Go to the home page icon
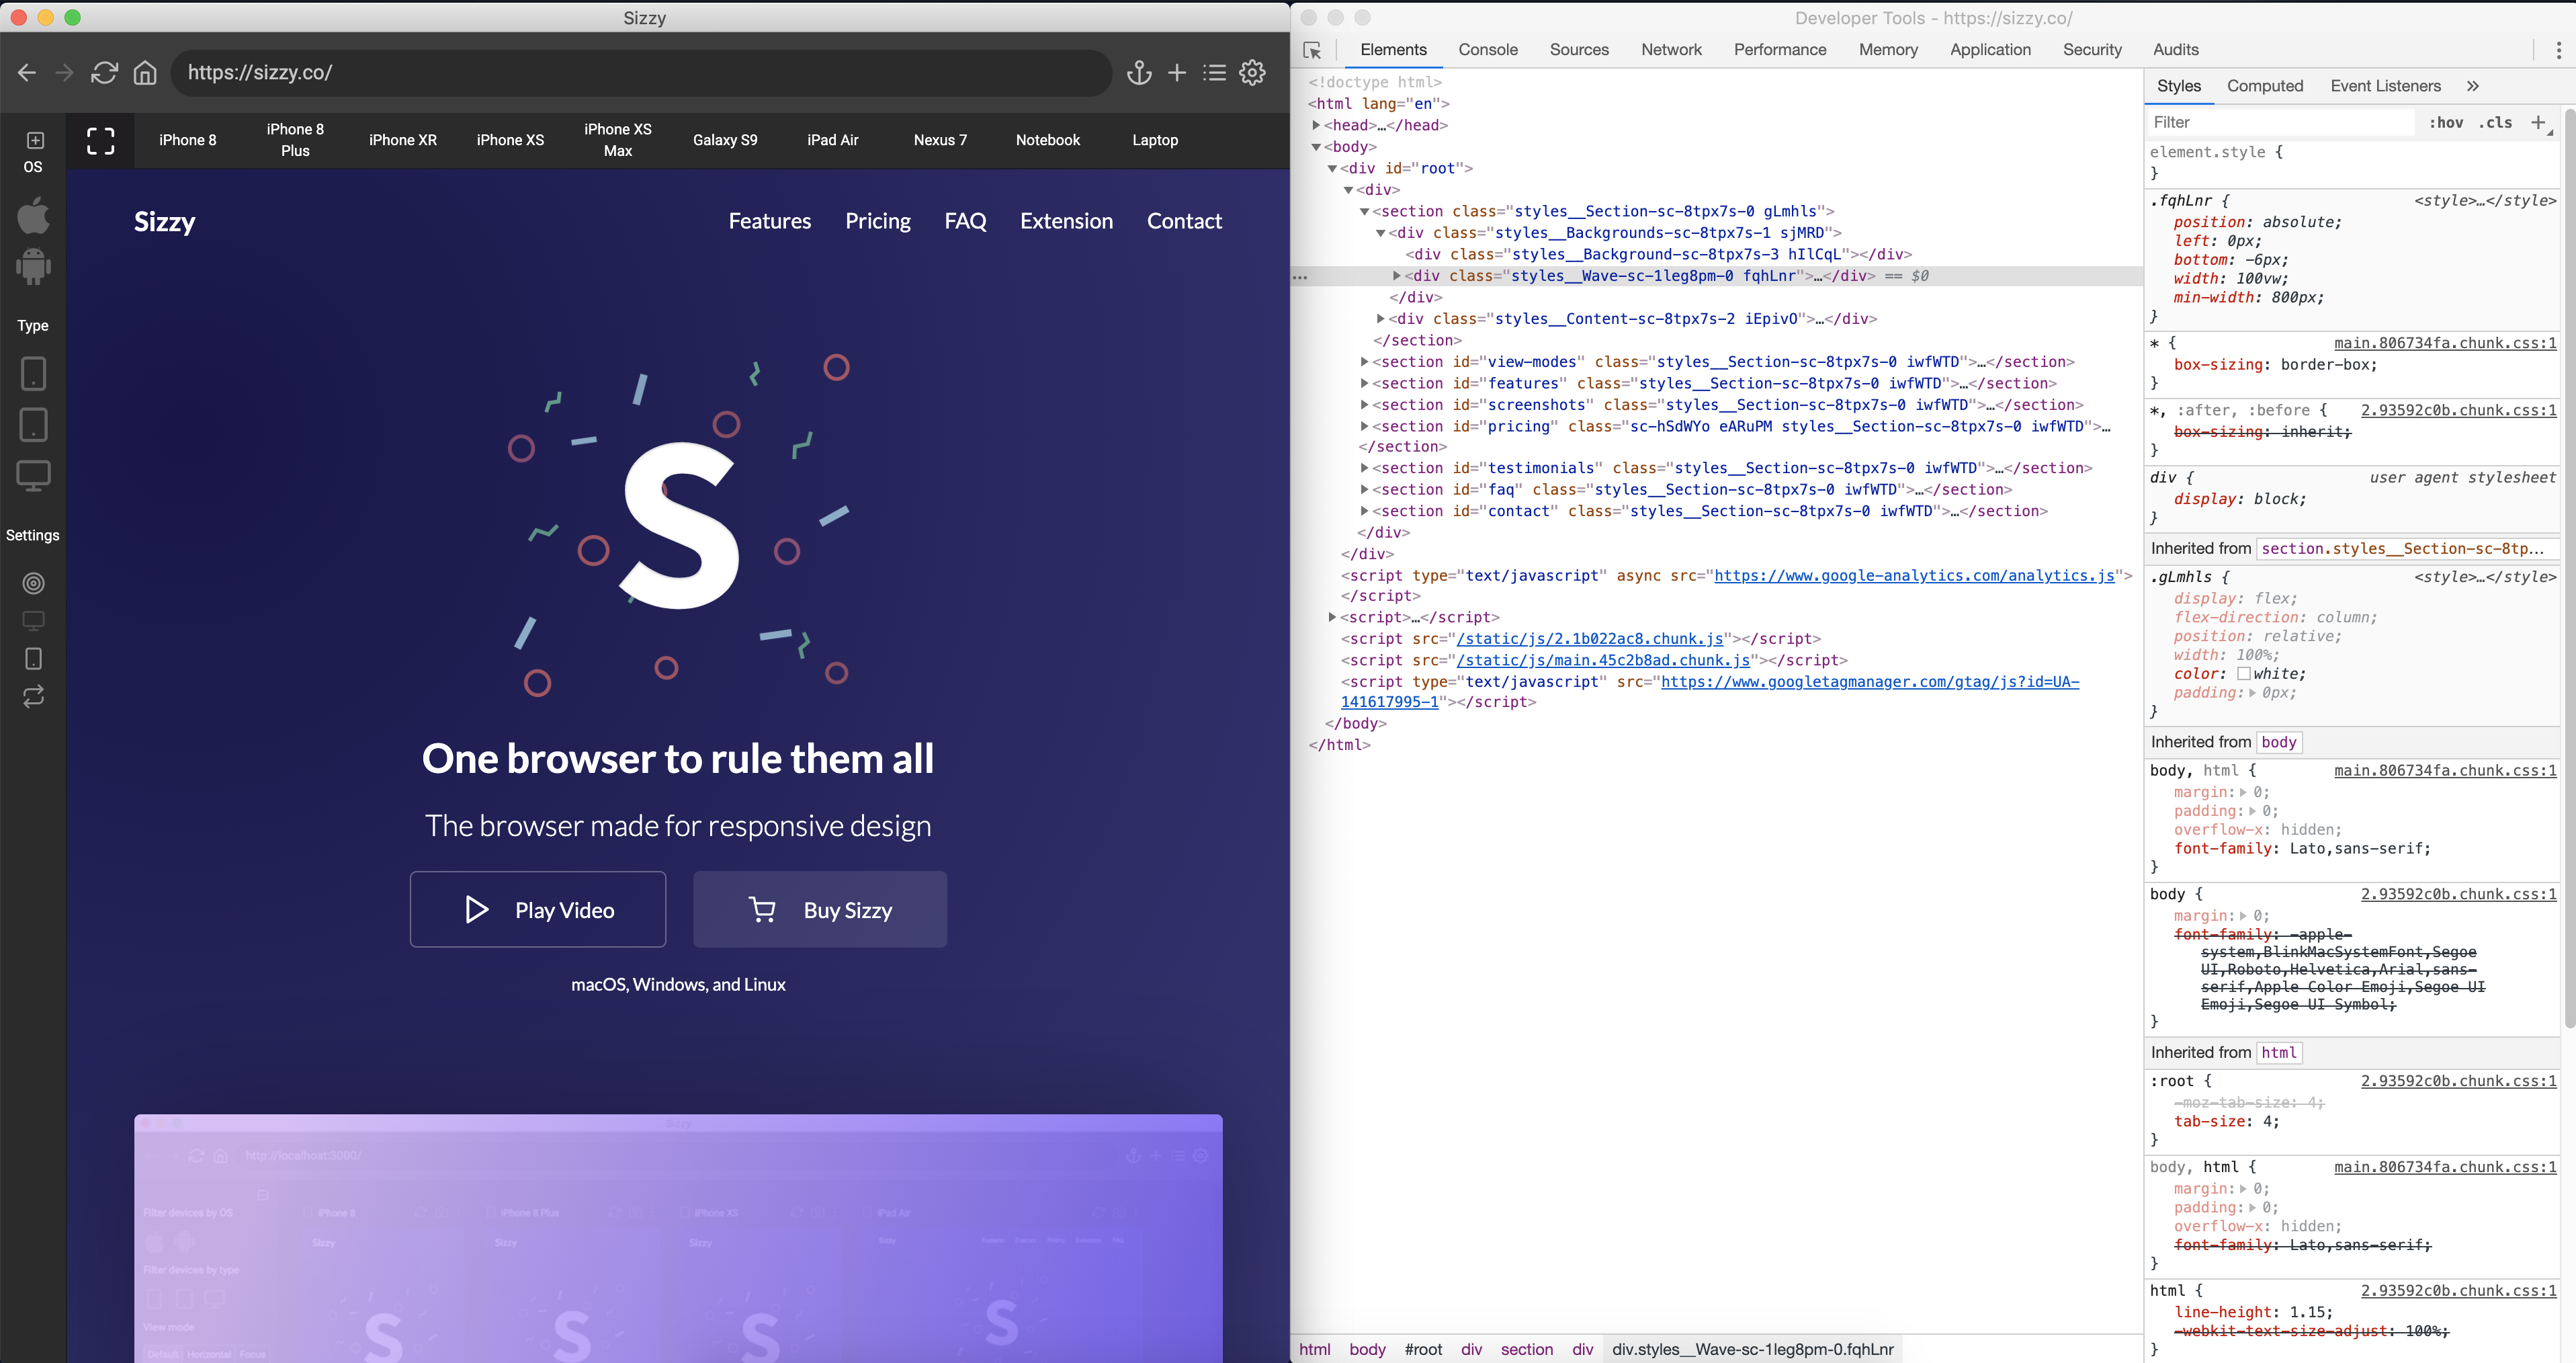2576x1363 pixels. click(x=145, y=73)
